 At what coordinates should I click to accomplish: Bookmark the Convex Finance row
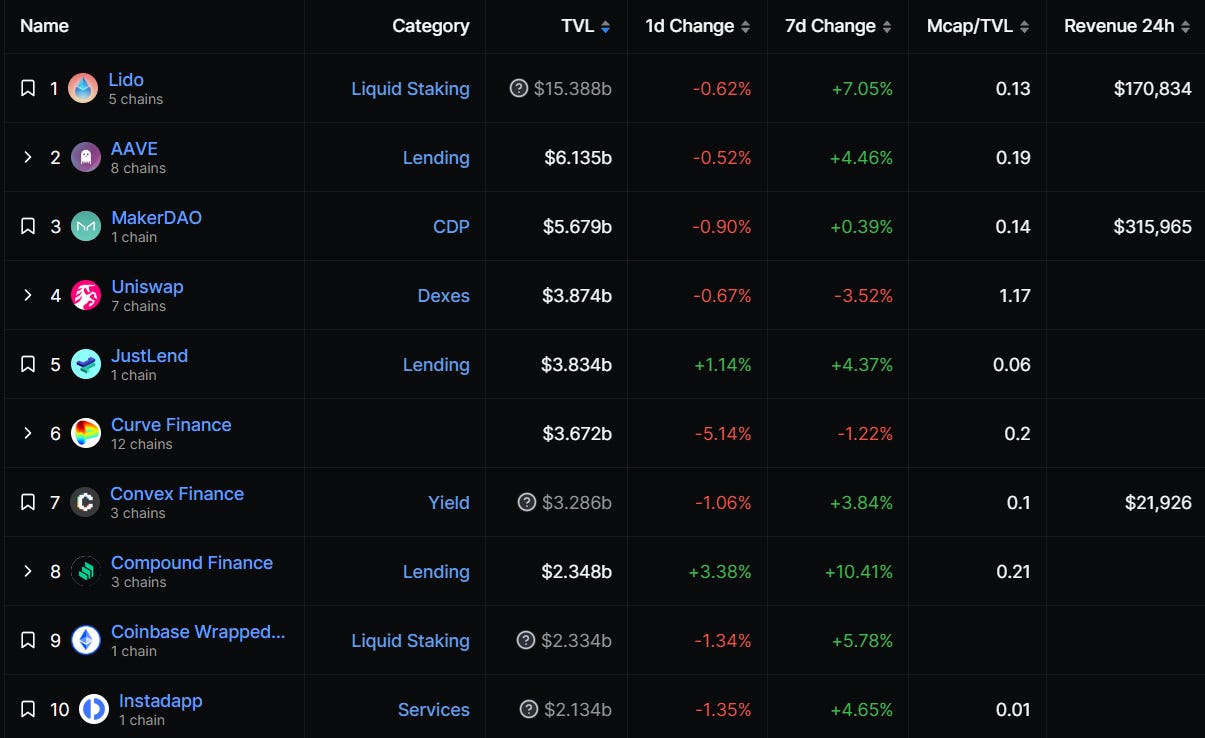coord(28,502)
